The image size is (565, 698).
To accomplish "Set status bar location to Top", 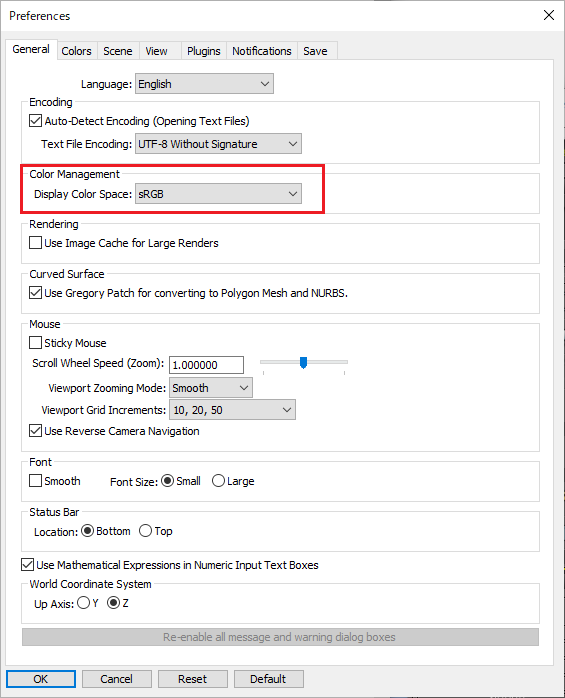I will tap(146, 531).
